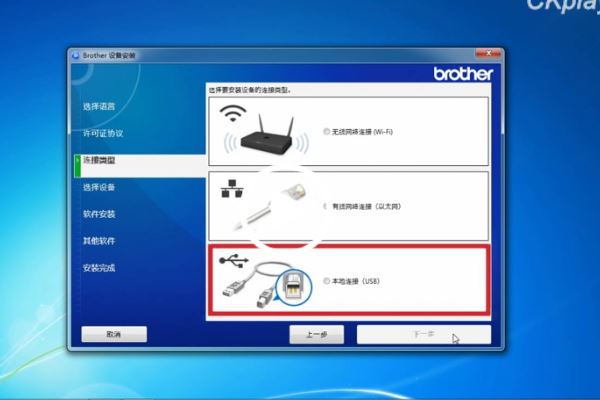Close the Brother installer window
Image resolution: width=600 pixels, height=400 pixels.
pyautogui.click(x=488, y=54)
